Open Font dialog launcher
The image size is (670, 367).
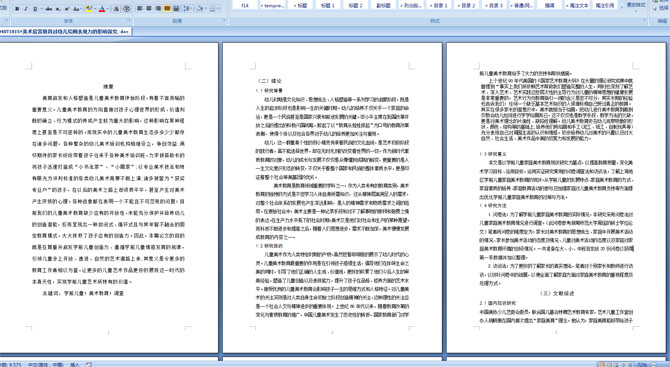click(129, 21)
